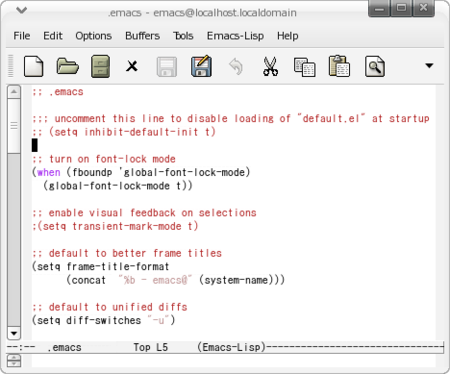Open the Options menu

(93, 36)
